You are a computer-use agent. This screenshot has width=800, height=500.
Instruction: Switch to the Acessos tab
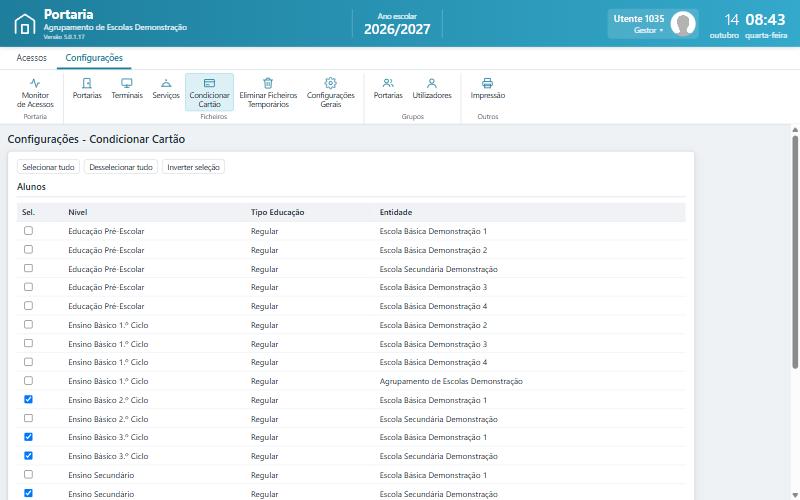32,58
